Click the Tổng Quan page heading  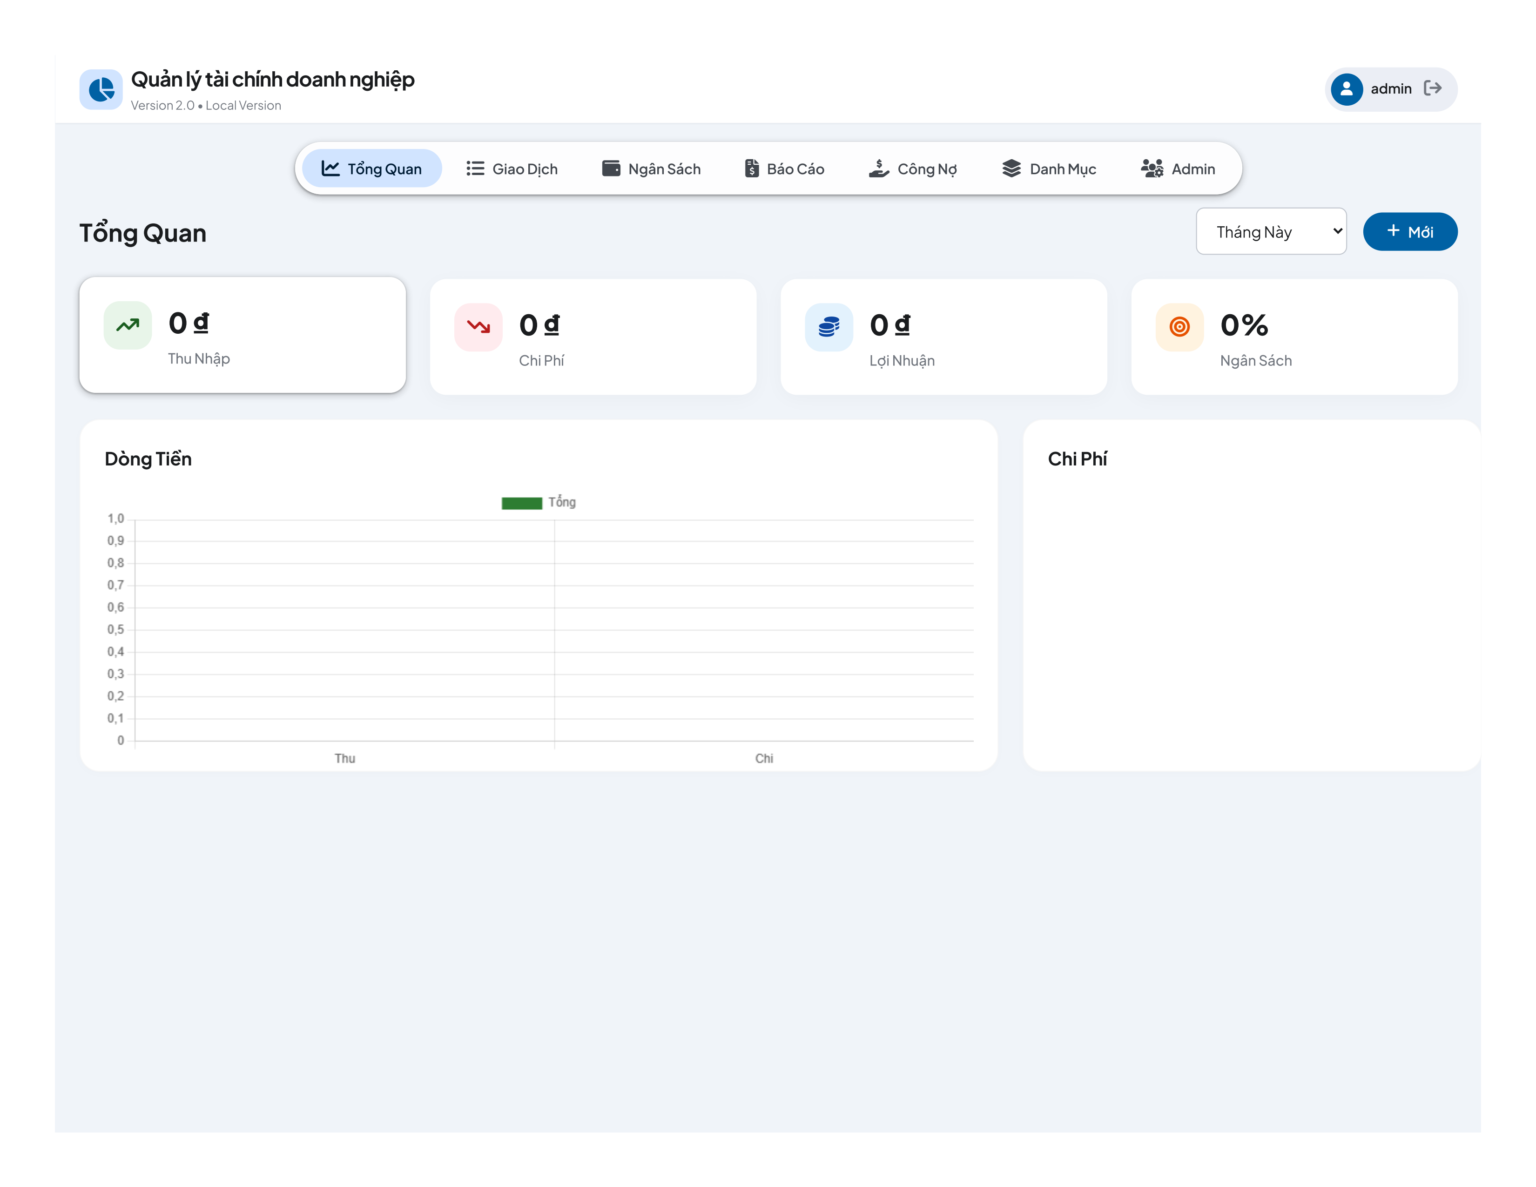coord(143,233)
